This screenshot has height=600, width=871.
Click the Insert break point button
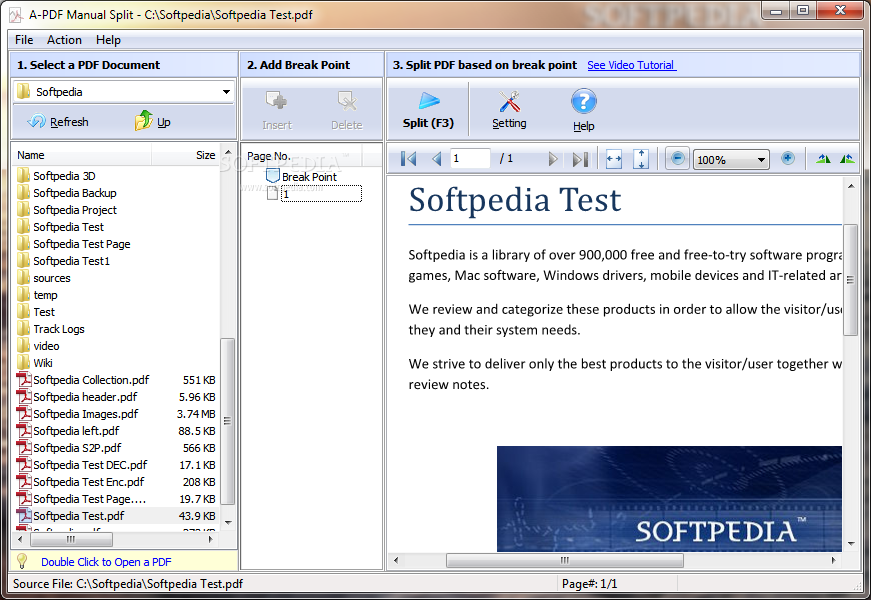pyautogui.click(x=277, y=111)
